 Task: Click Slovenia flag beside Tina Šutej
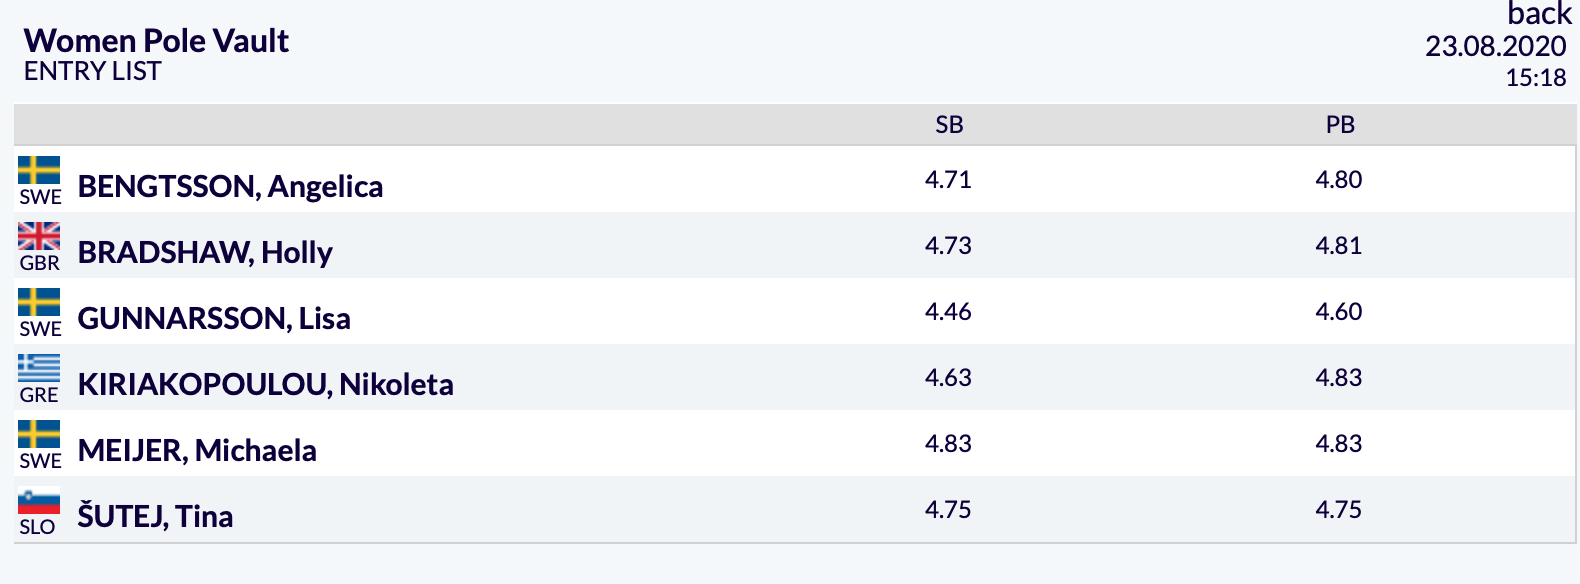39,501
